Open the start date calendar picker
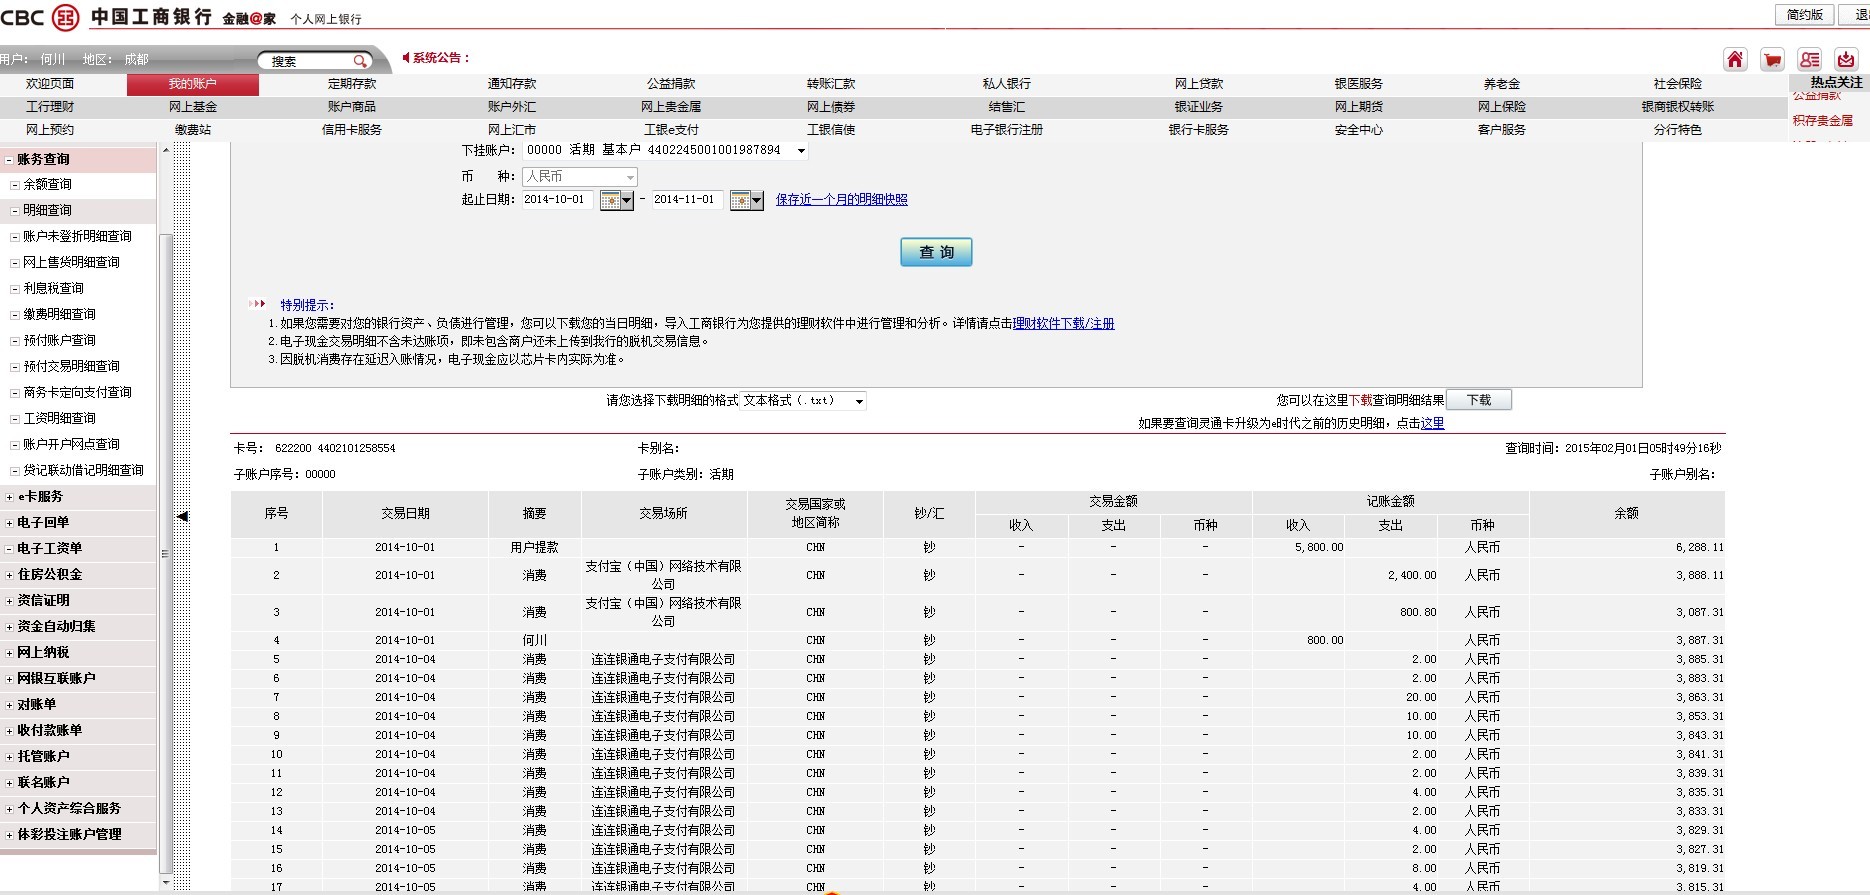1870x895 pixels. 616,201
